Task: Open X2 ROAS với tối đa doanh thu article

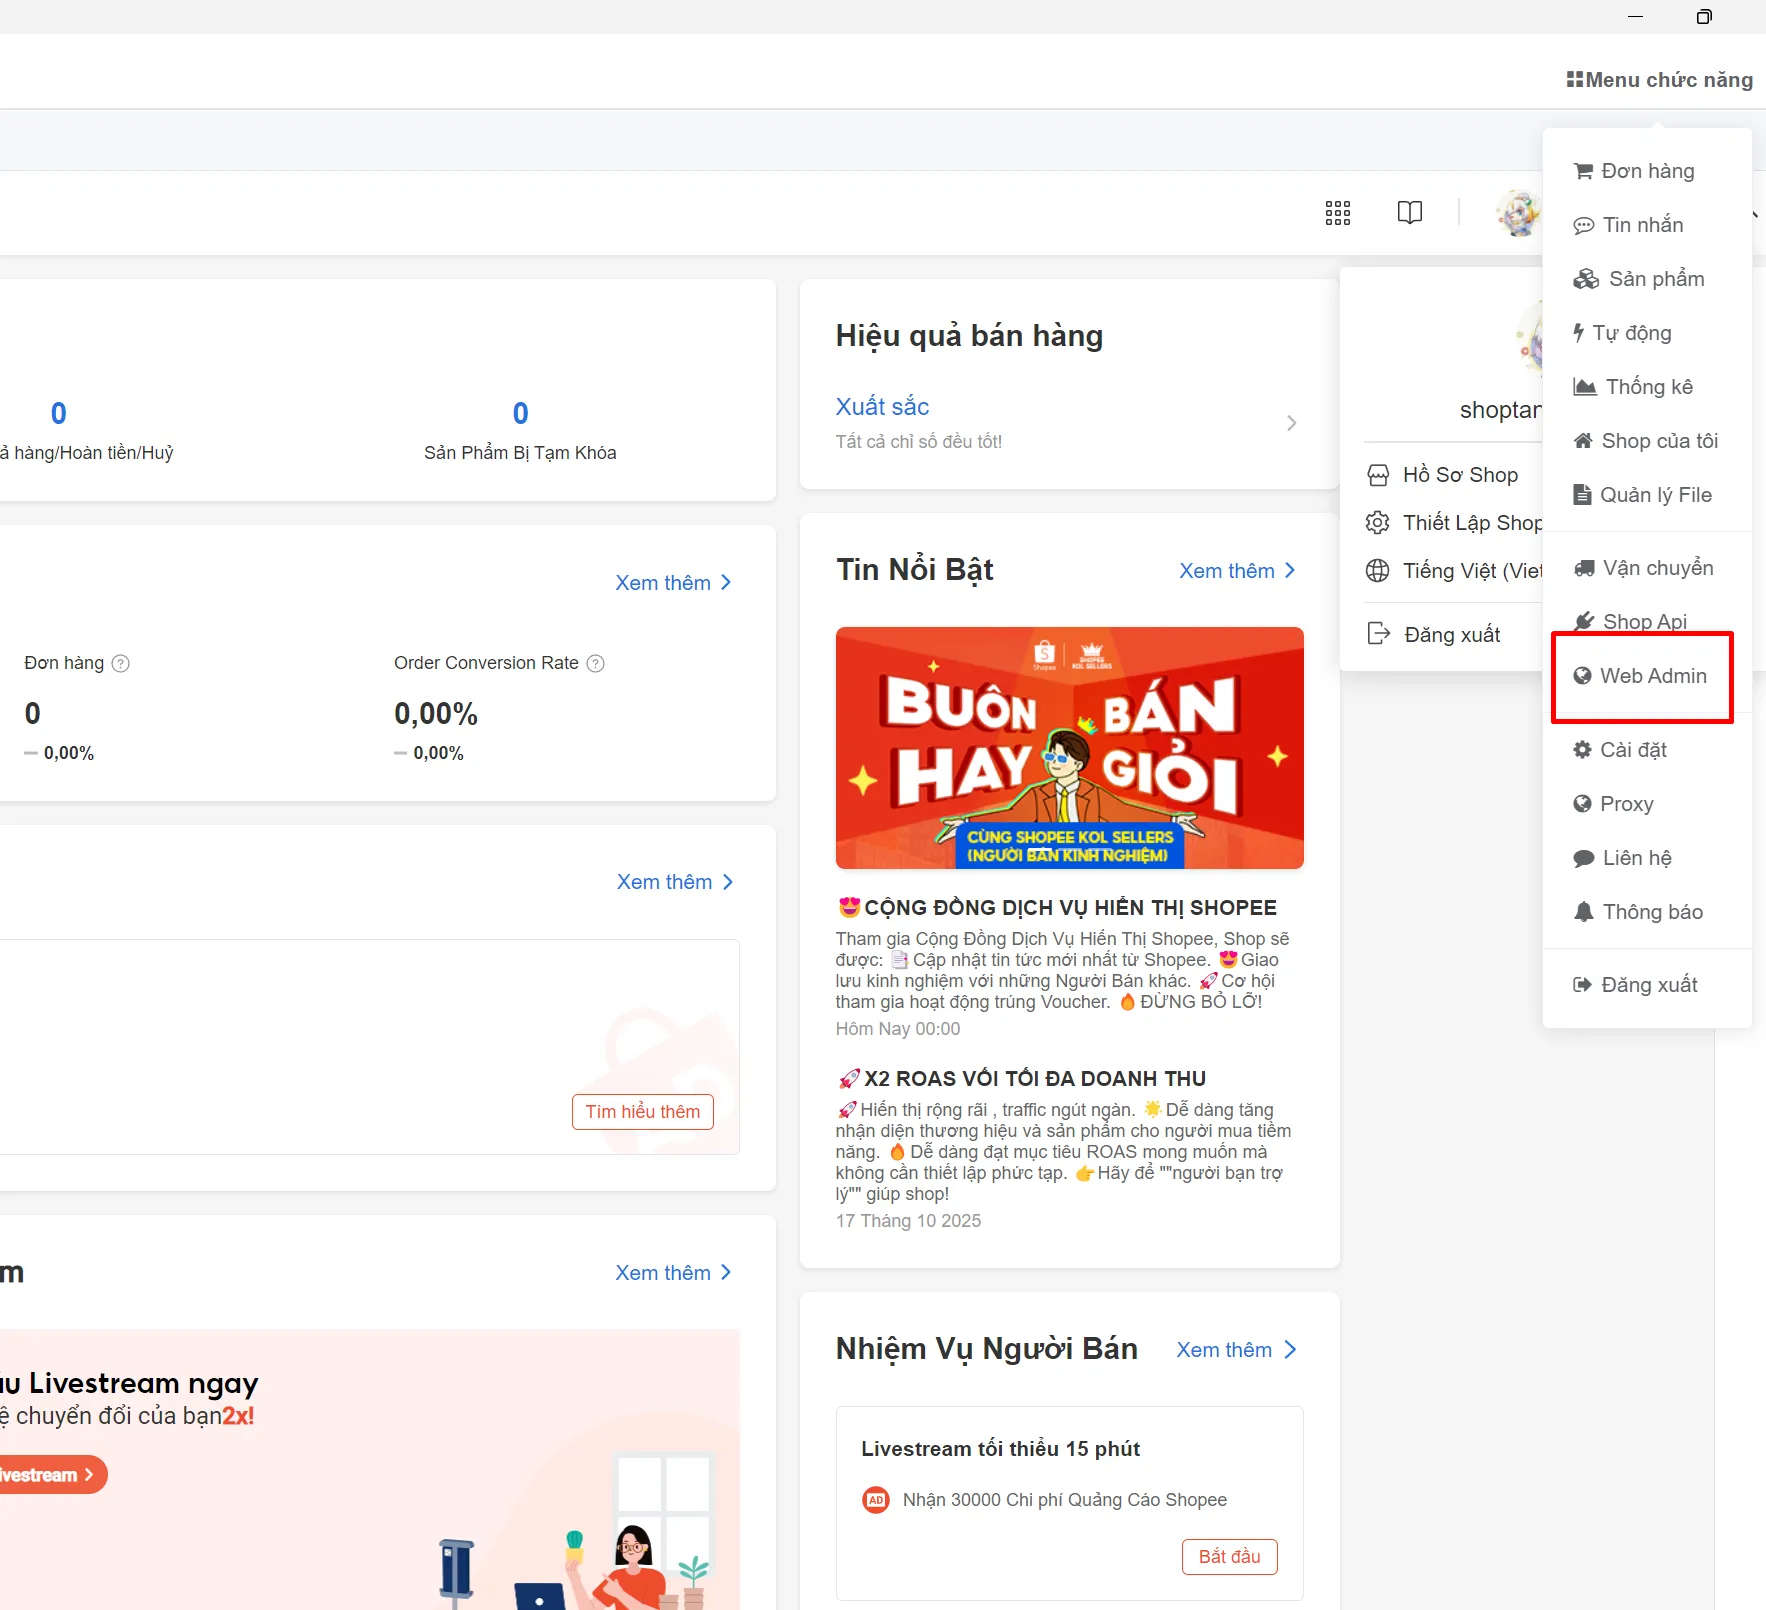Action: point(1022,1079)
